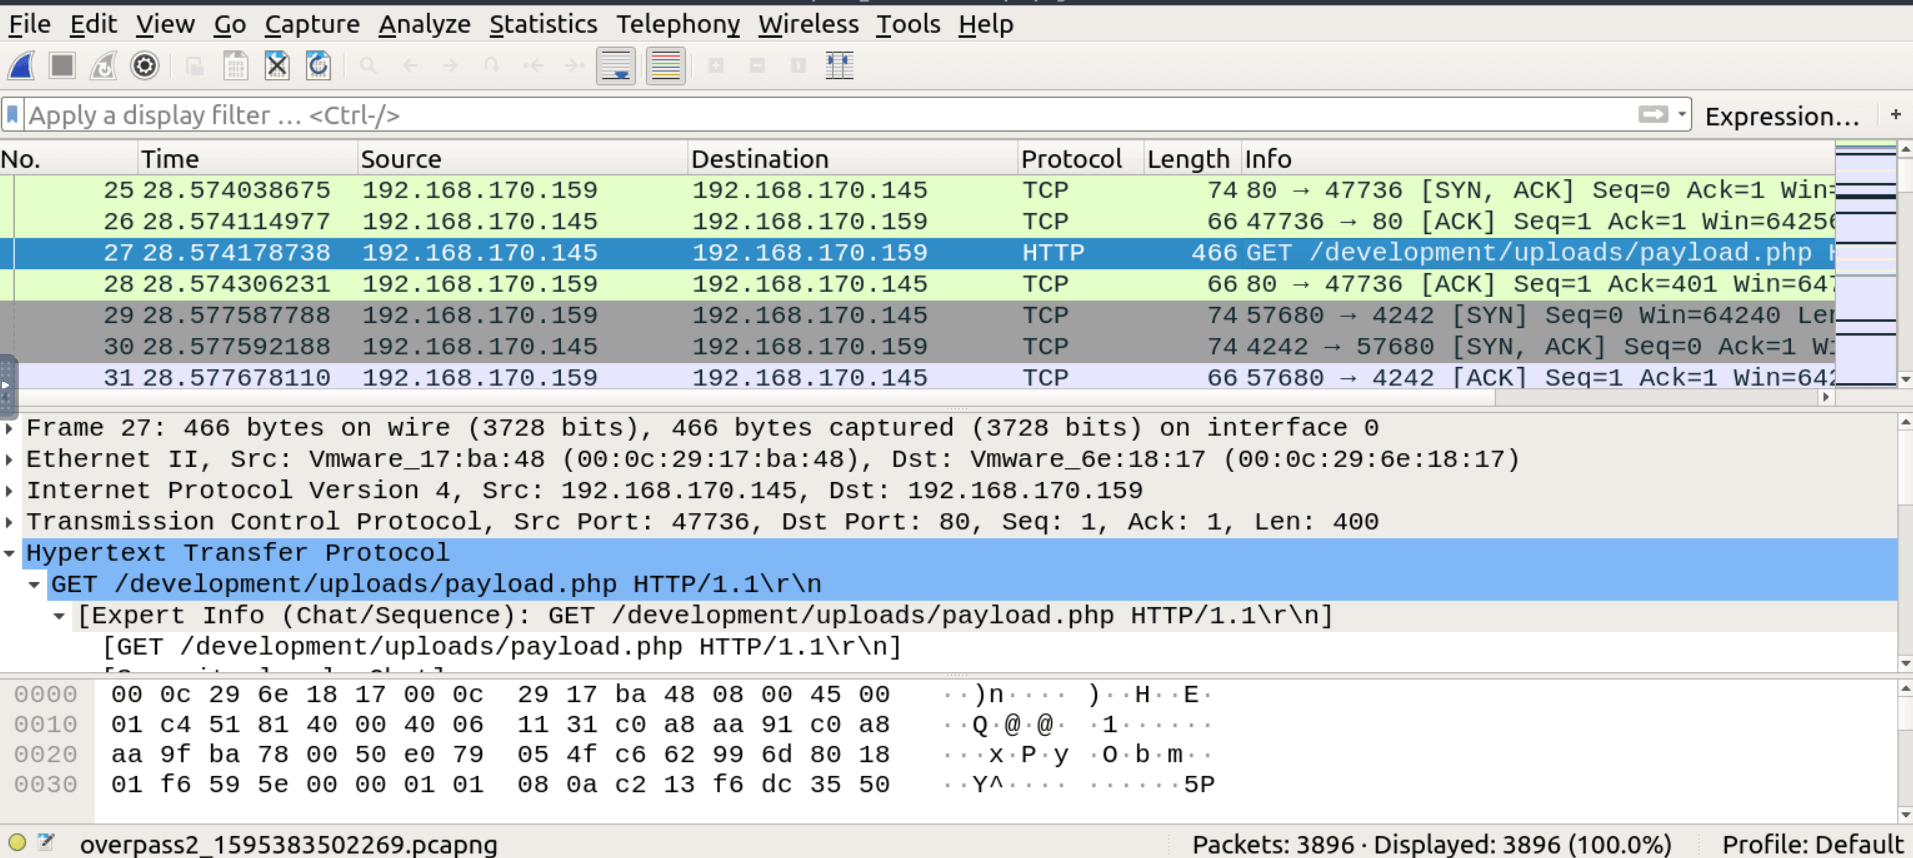Click the expert info status circle icon

tap(17, 843)
